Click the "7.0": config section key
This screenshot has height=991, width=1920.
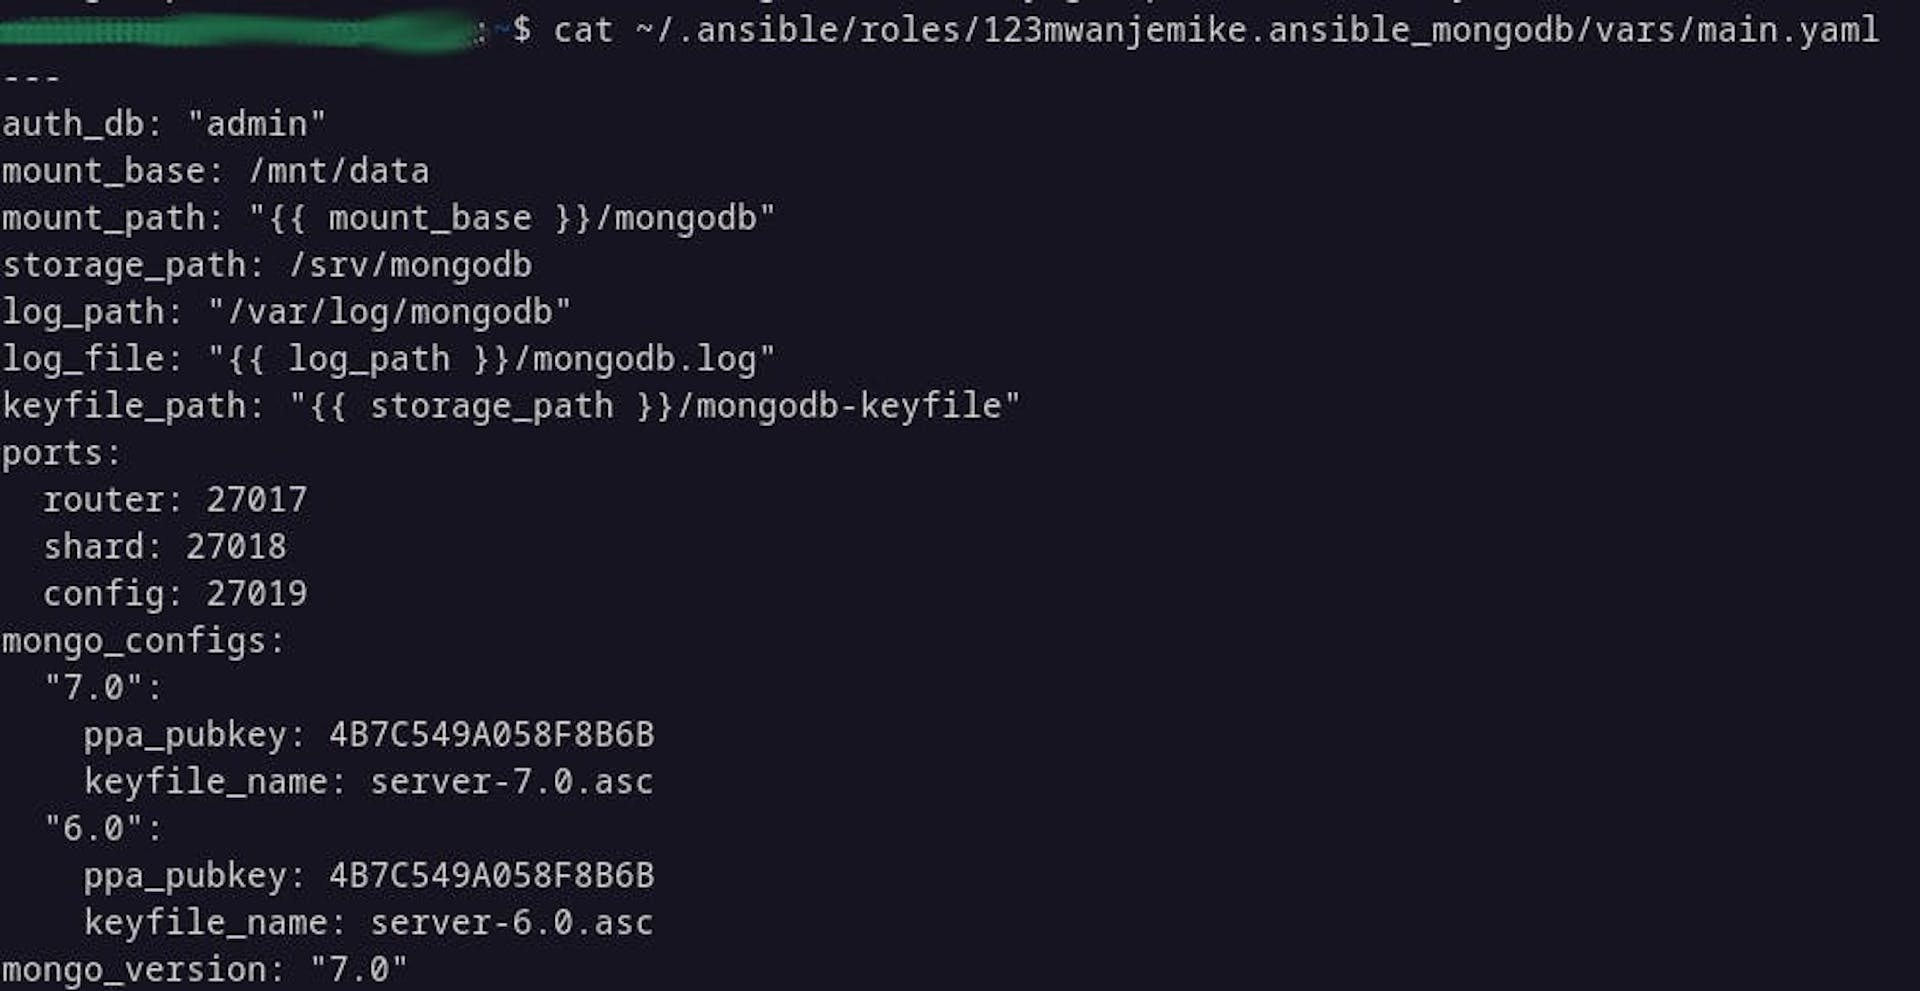(x=103, y=688)
